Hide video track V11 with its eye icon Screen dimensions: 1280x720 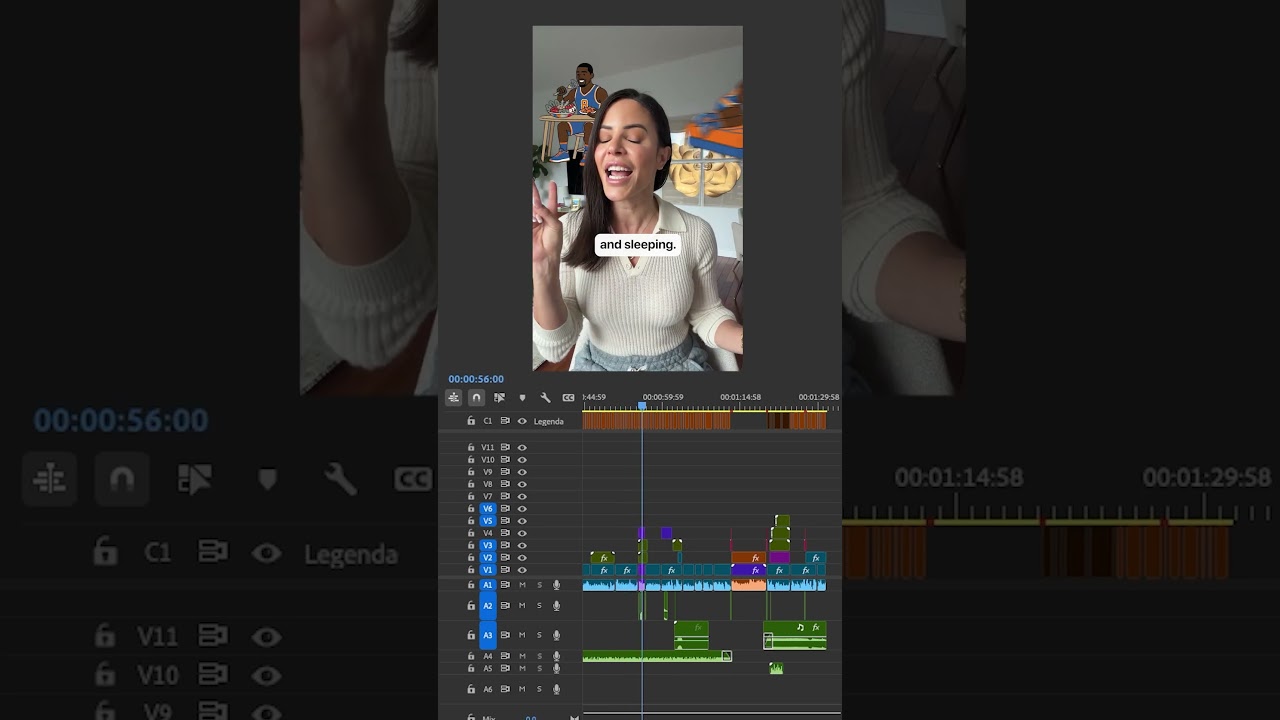coord(522,447)
